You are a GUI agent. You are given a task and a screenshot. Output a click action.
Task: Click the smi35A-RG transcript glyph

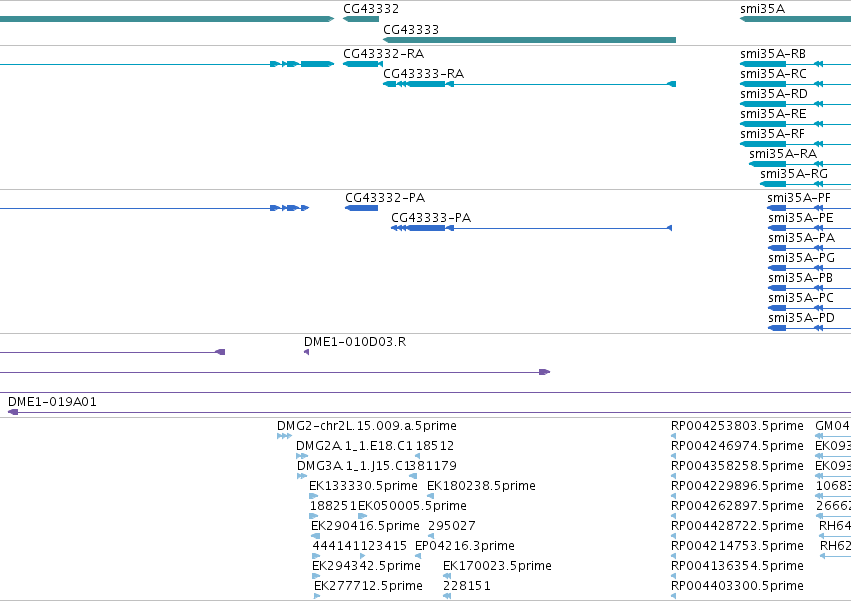tap(805, 184)
